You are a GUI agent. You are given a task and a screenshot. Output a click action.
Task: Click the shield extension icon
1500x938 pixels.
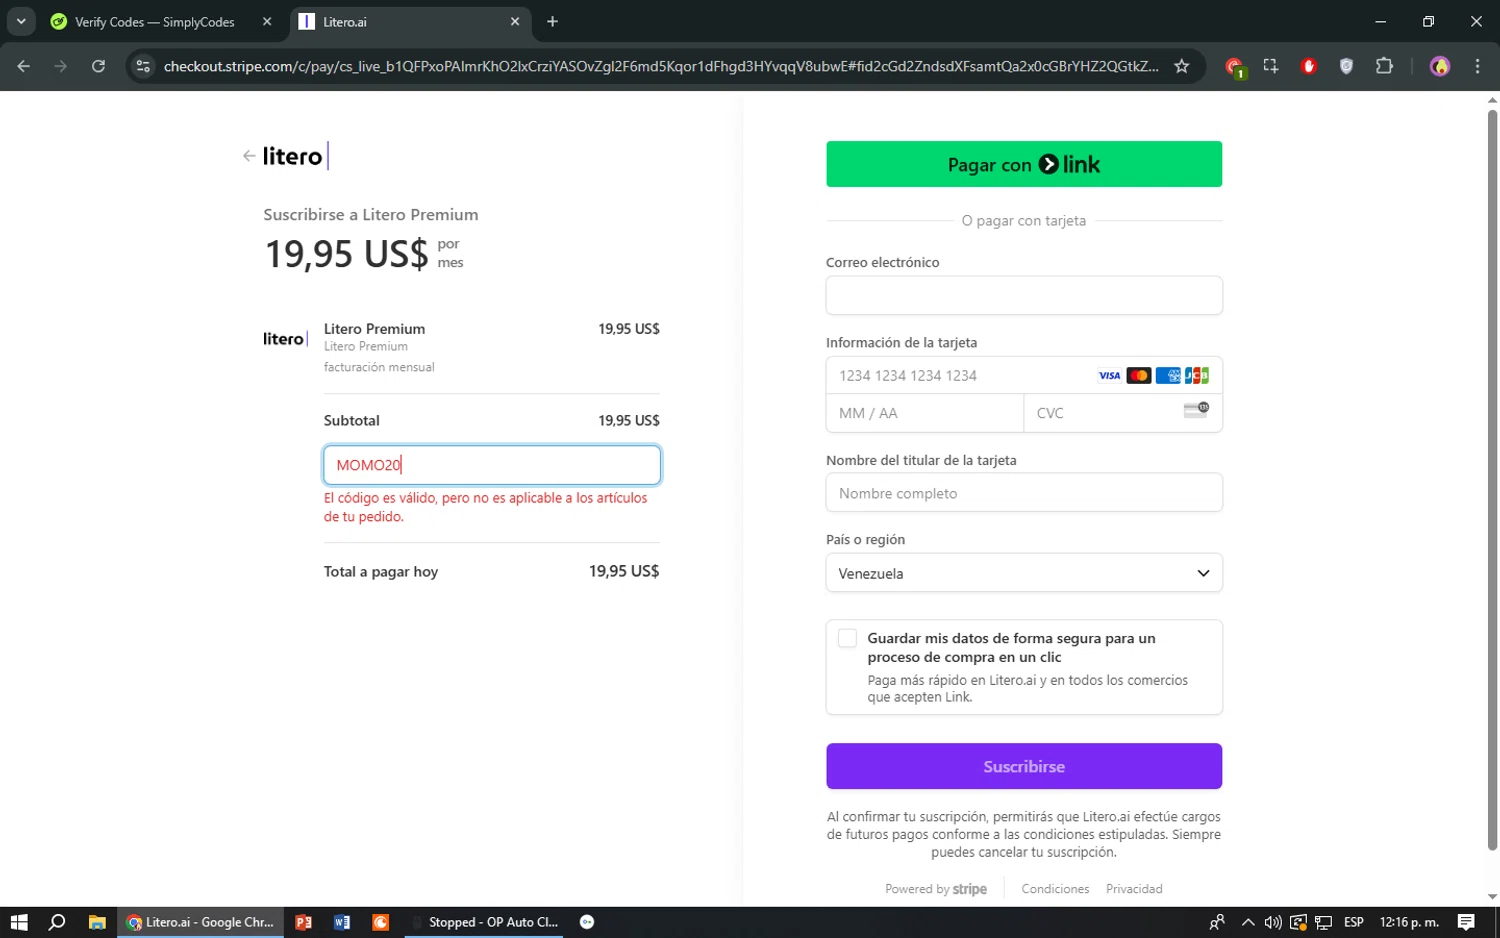point(1347,66)
